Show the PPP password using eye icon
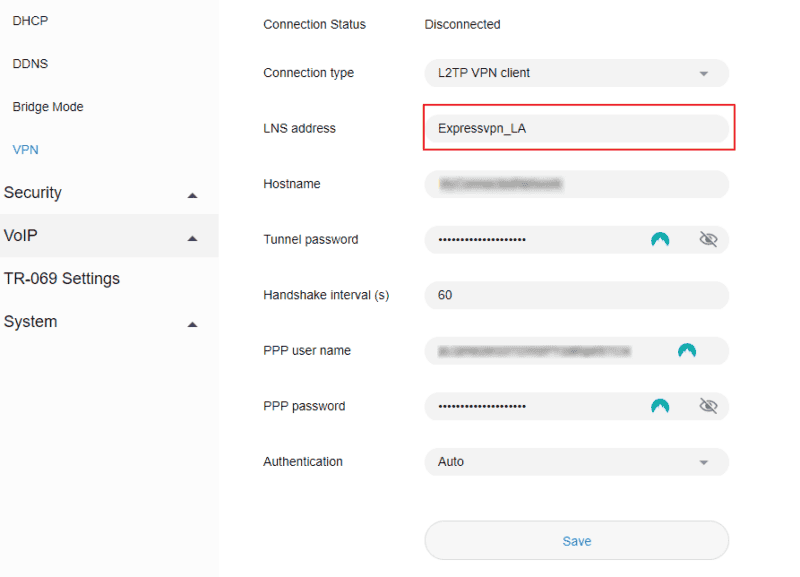The image size is (800, 577). click(x=708, y=406)
